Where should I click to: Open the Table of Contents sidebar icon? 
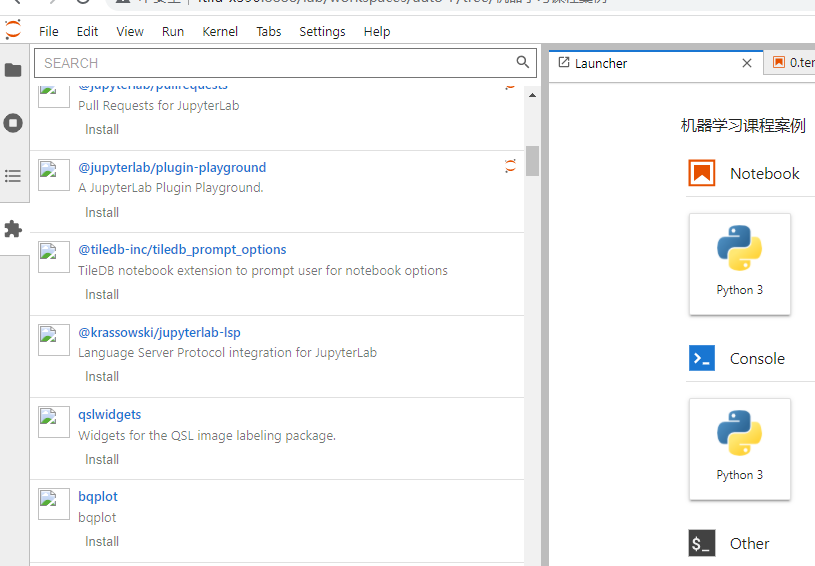pos(13,176)
